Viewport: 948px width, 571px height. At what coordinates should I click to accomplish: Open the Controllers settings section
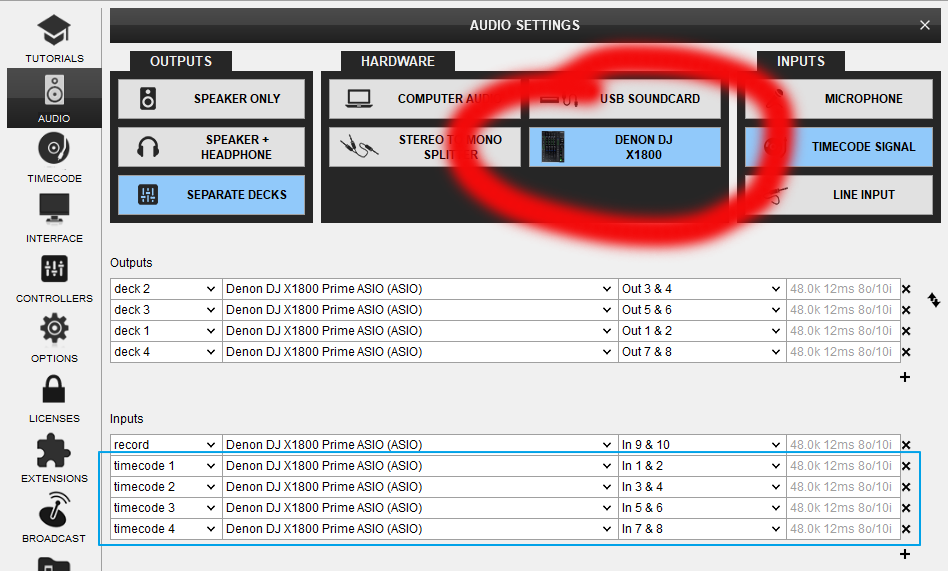[x=54, y=278]
